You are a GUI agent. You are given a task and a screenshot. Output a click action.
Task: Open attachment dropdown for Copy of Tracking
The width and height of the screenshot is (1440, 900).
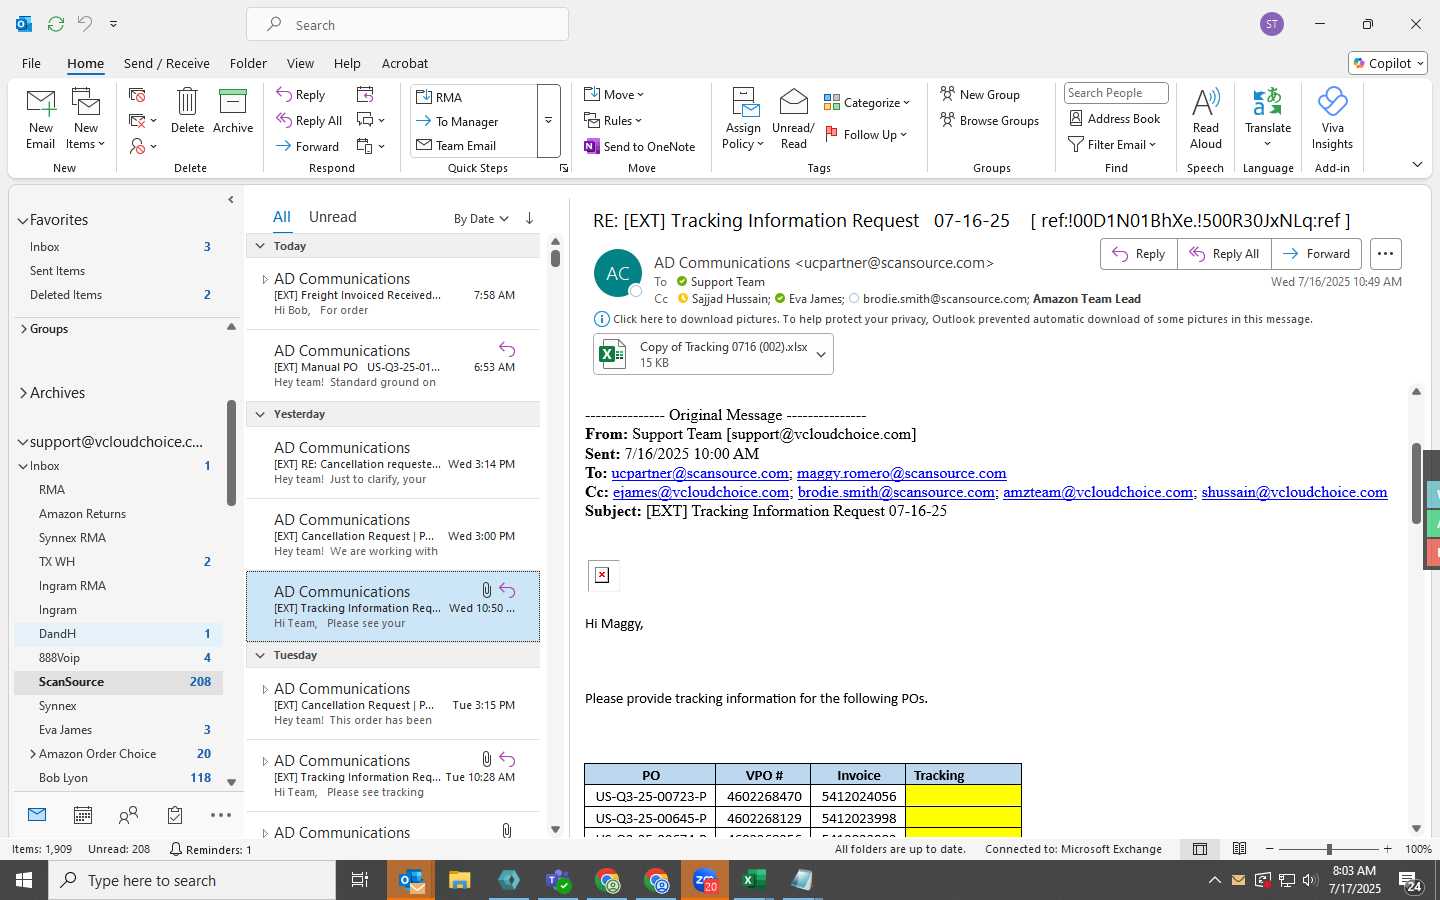pos(821,354)
